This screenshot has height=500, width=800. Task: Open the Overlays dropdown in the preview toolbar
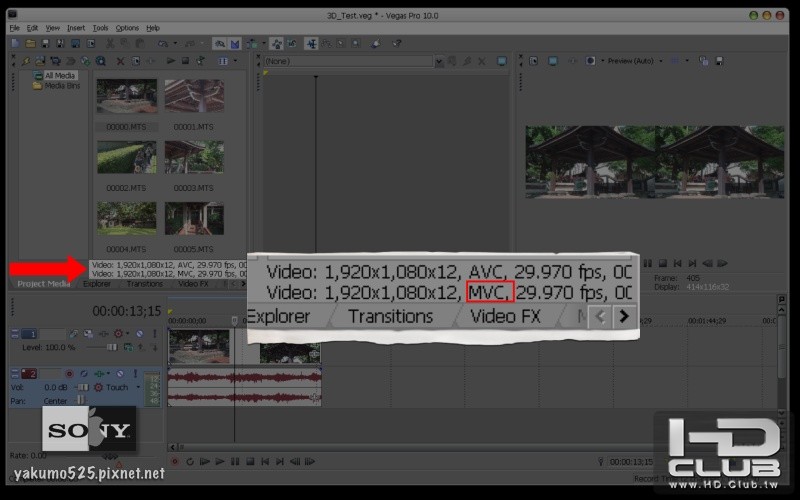(687, 61)
